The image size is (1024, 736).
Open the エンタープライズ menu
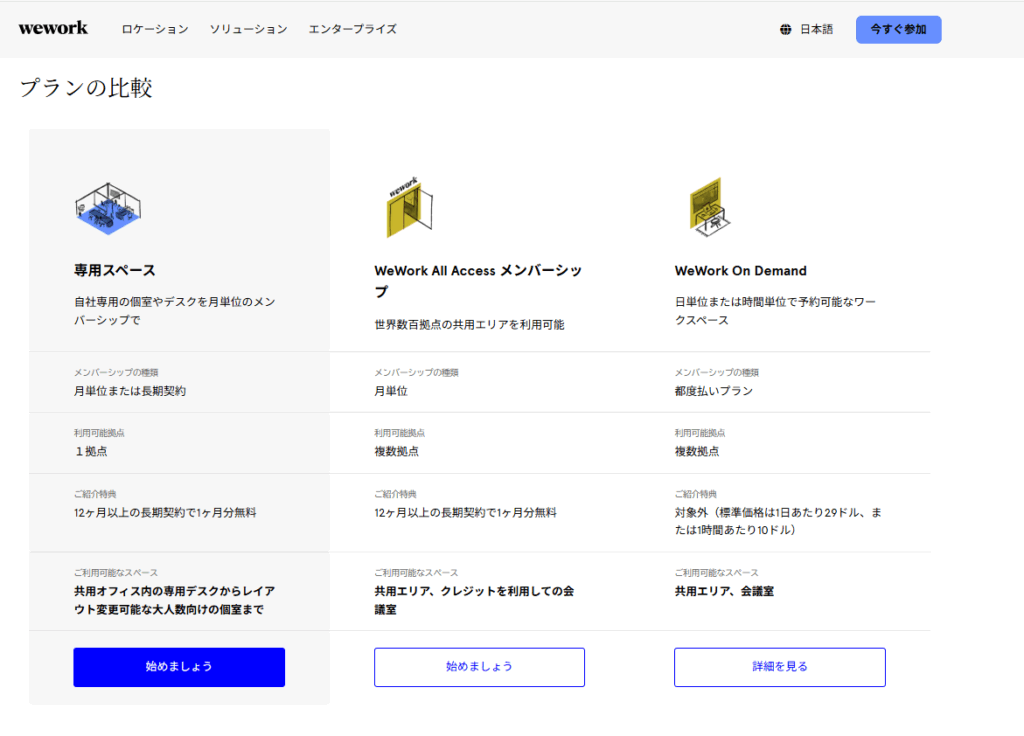click(353, 29)
